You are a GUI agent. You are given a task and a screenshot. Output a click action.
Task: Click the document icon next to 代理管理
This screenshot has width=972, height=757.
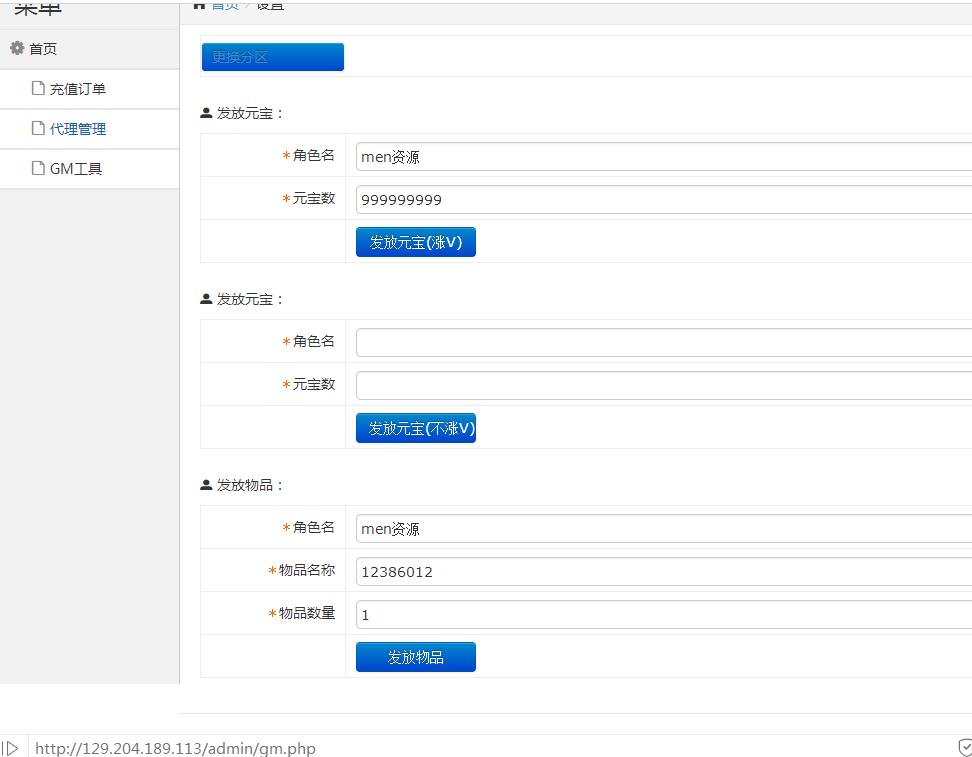pos(38,128)
